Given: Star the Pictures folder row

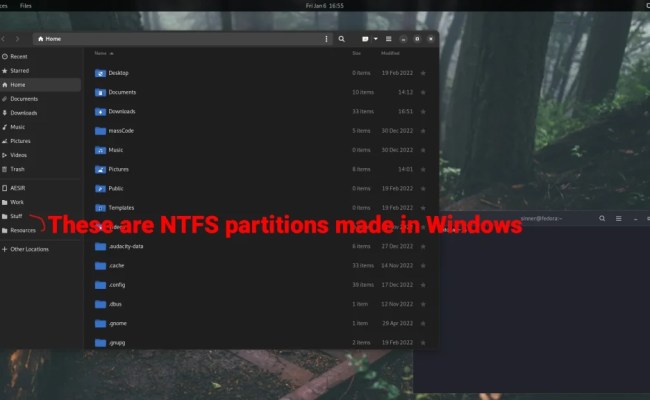Looking at the screenshot, I should (x=423, y=169).
